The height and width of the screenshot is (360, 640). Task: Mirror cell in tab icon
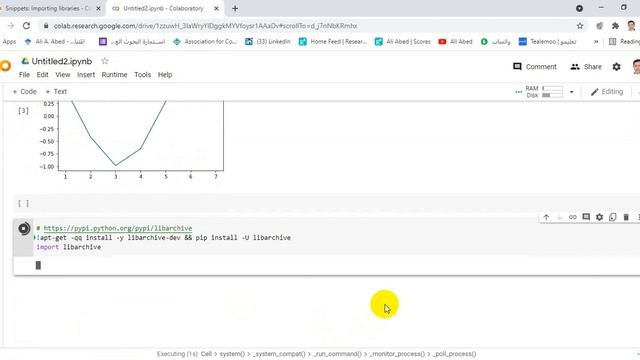pos(612,217)
